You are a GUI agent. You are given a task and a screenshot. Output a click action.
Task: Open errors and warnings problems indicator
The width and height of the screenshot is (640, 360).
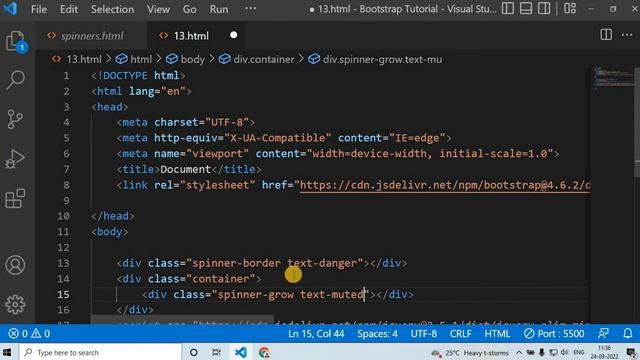pos(29,333)
